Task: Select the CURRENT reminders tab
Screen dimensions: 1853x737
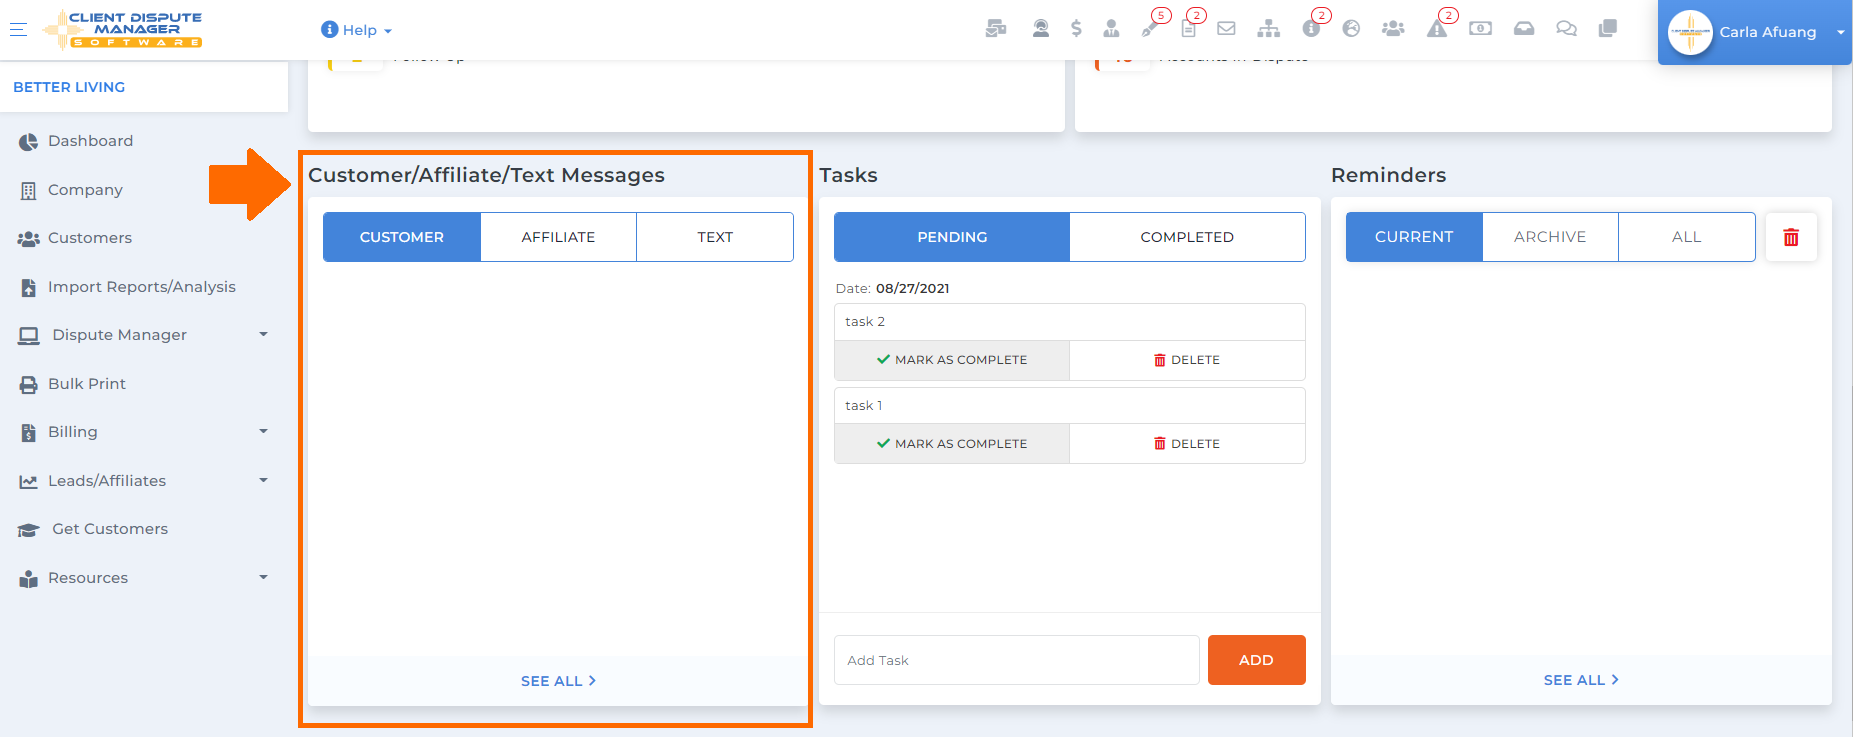Action: click(x=1414, y=237)
